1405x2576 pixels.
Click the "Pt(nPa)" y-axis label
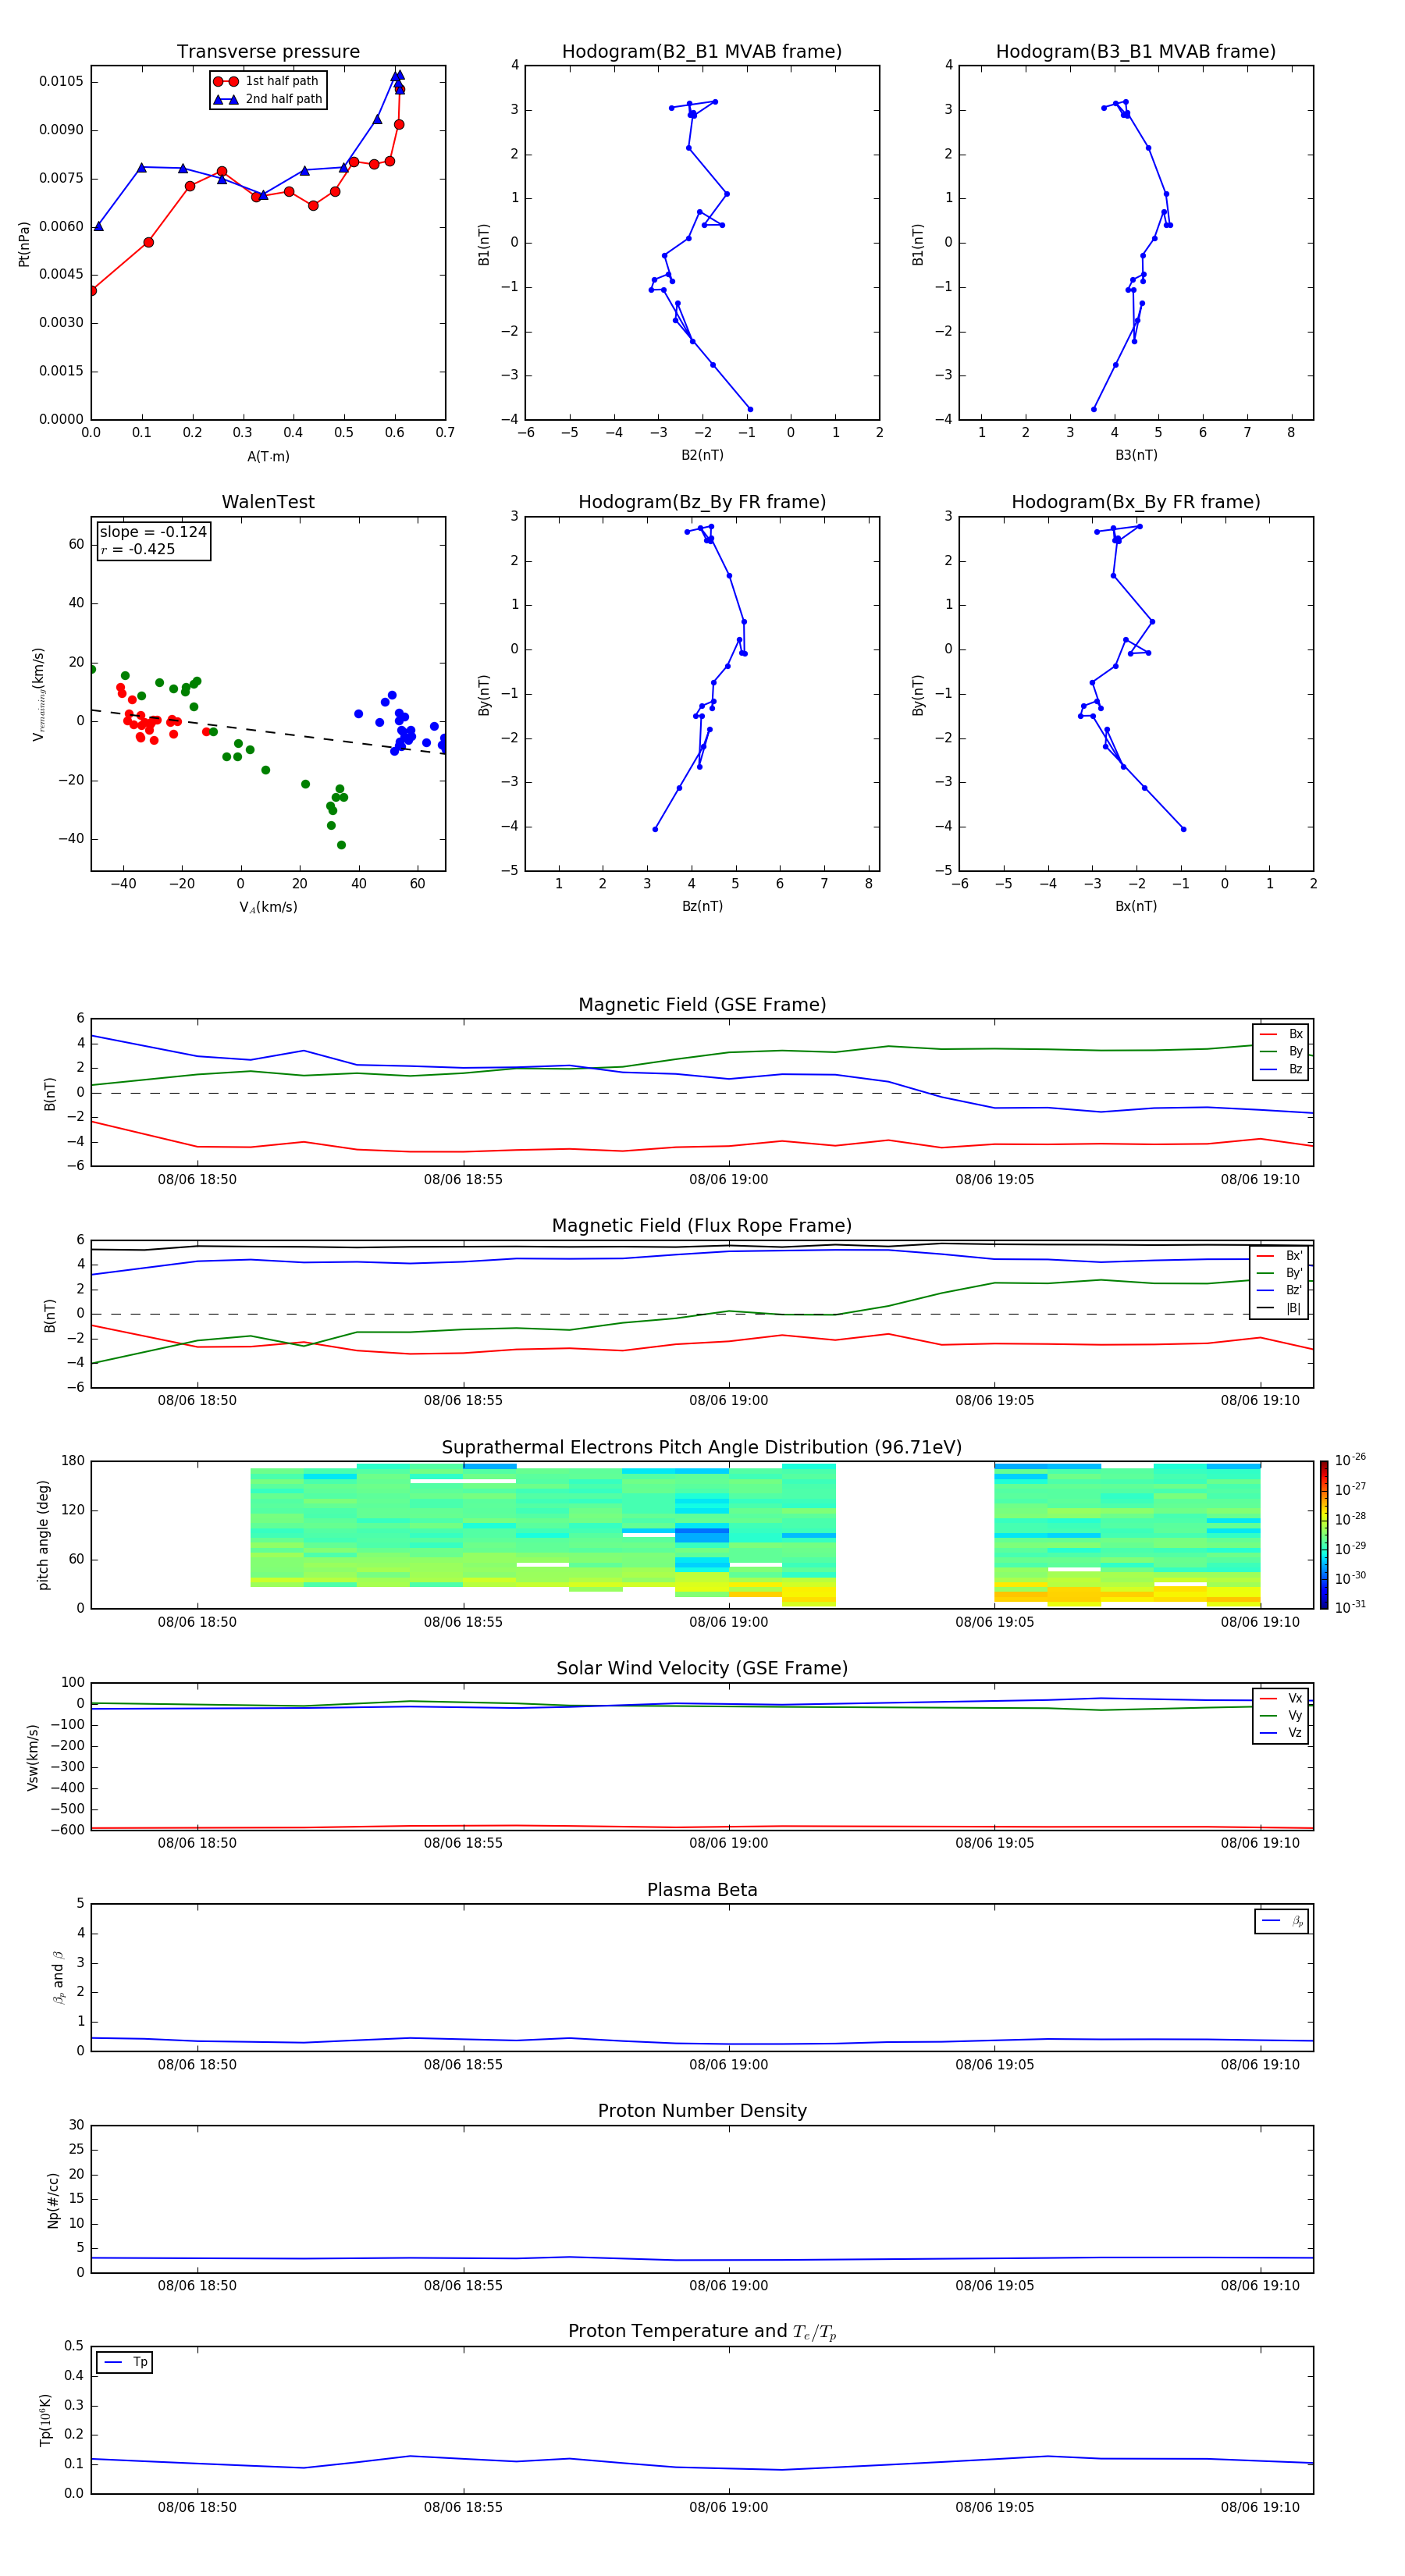24,243
